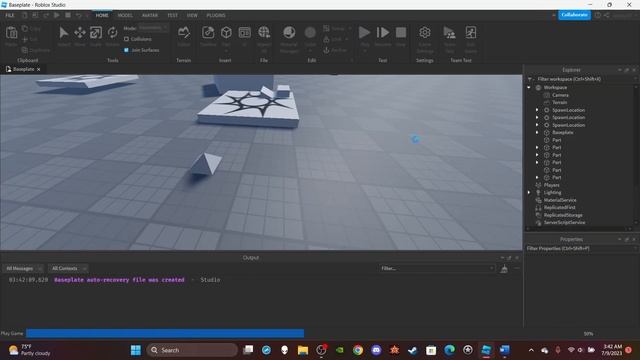This screenshot has width=640, height=360.
Task: Open Game Settings
Action: coord(424,32)
